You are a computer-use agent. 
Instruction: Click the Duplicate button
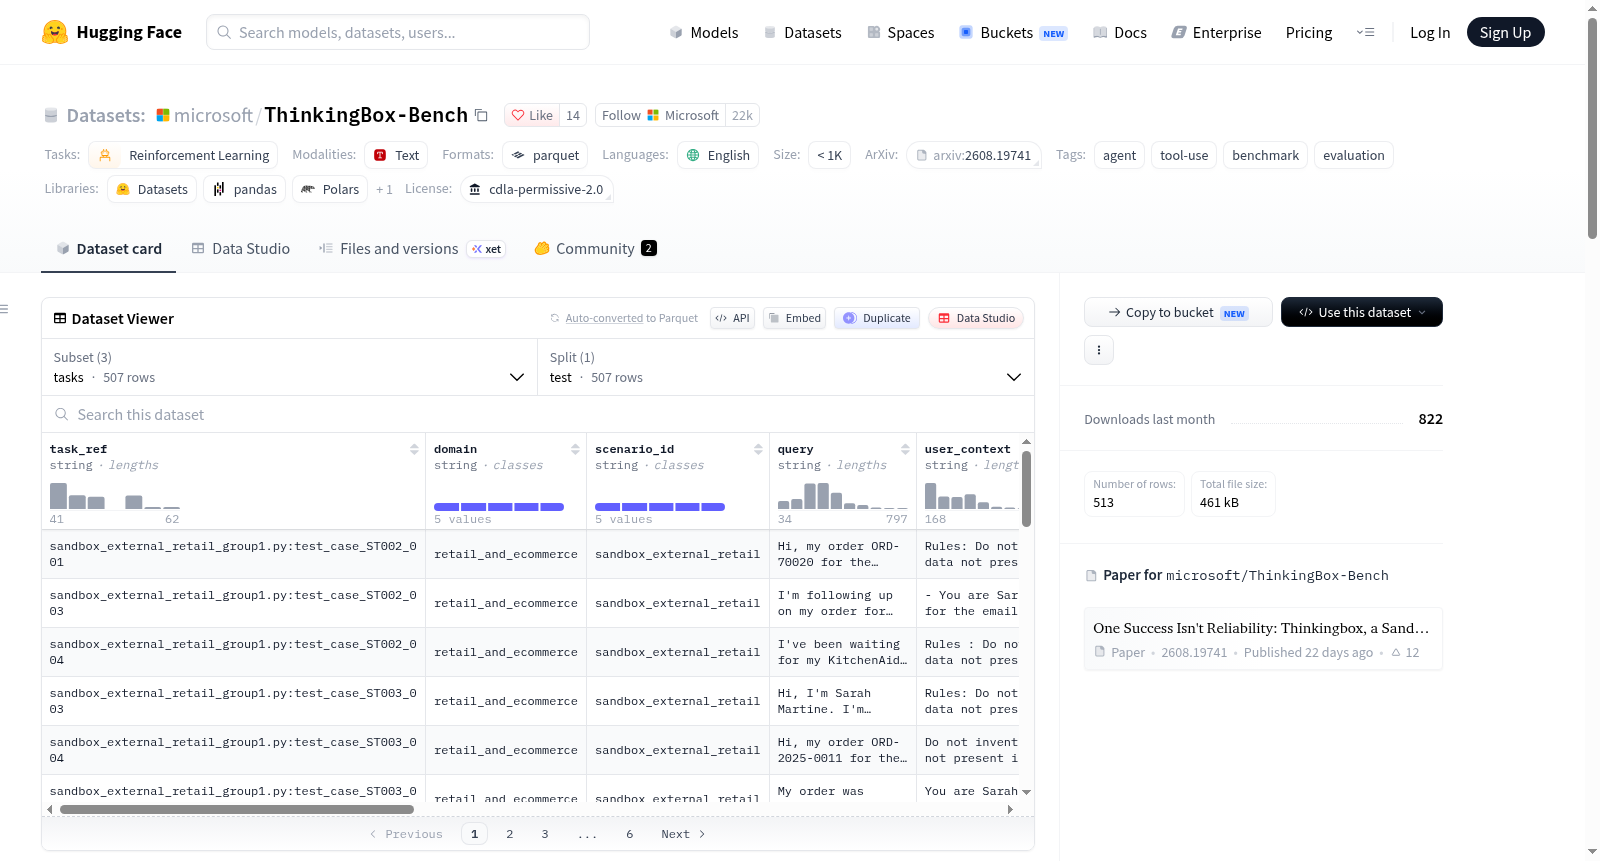[877, 318]
